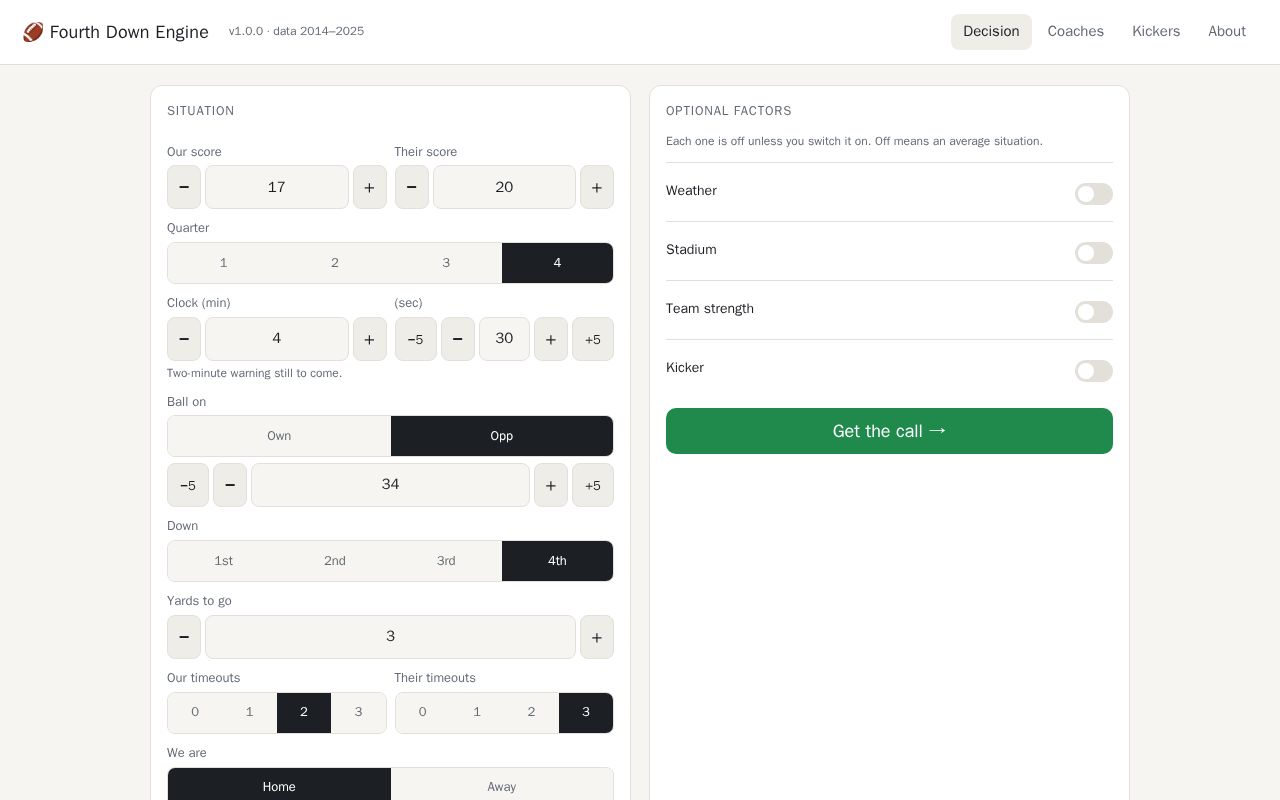Move ball position back 5 yards
1280x800 pixels.
tap(188, 485)
